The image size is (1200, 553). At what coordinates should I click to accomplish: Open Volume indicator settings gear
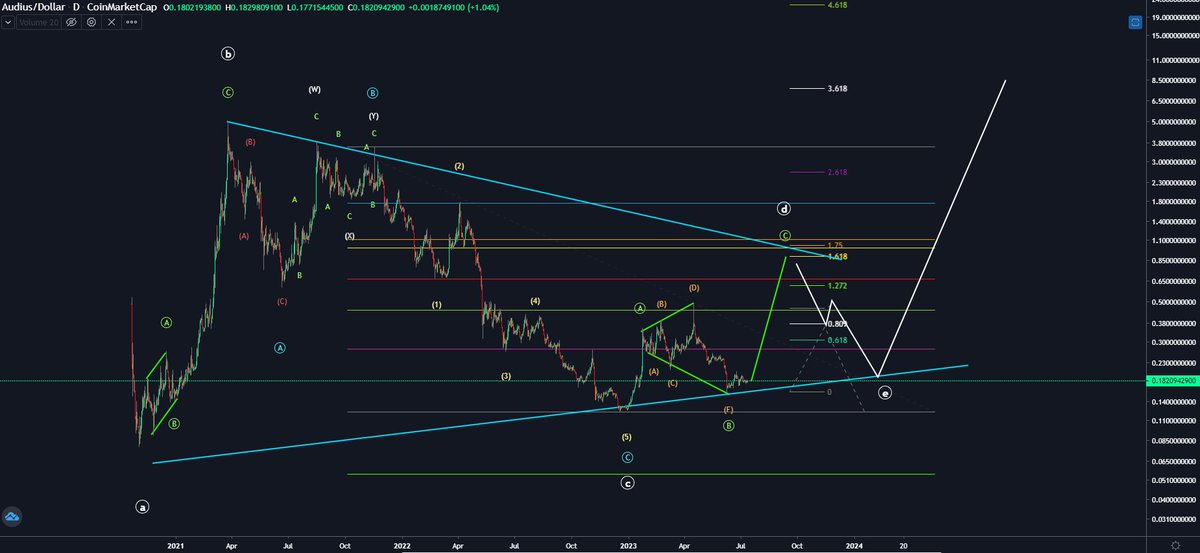click(x=91, y=22)
